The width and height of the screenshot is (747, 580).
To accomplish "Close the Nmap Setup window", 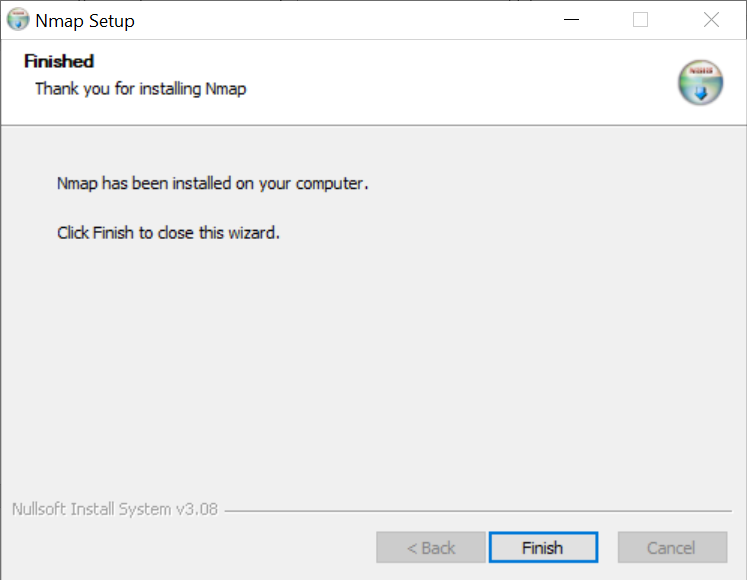I will [x=711, y=20].
